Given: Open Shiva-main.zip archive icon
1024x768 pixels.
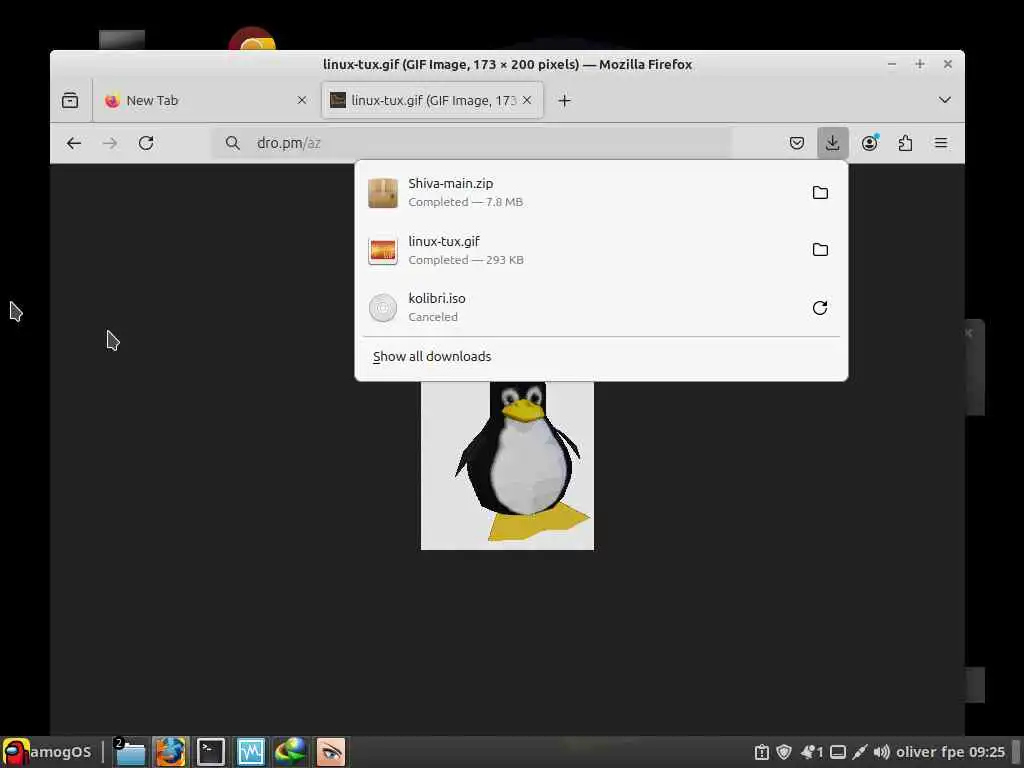Looking at the screenshot, I should tap(383, 193).
